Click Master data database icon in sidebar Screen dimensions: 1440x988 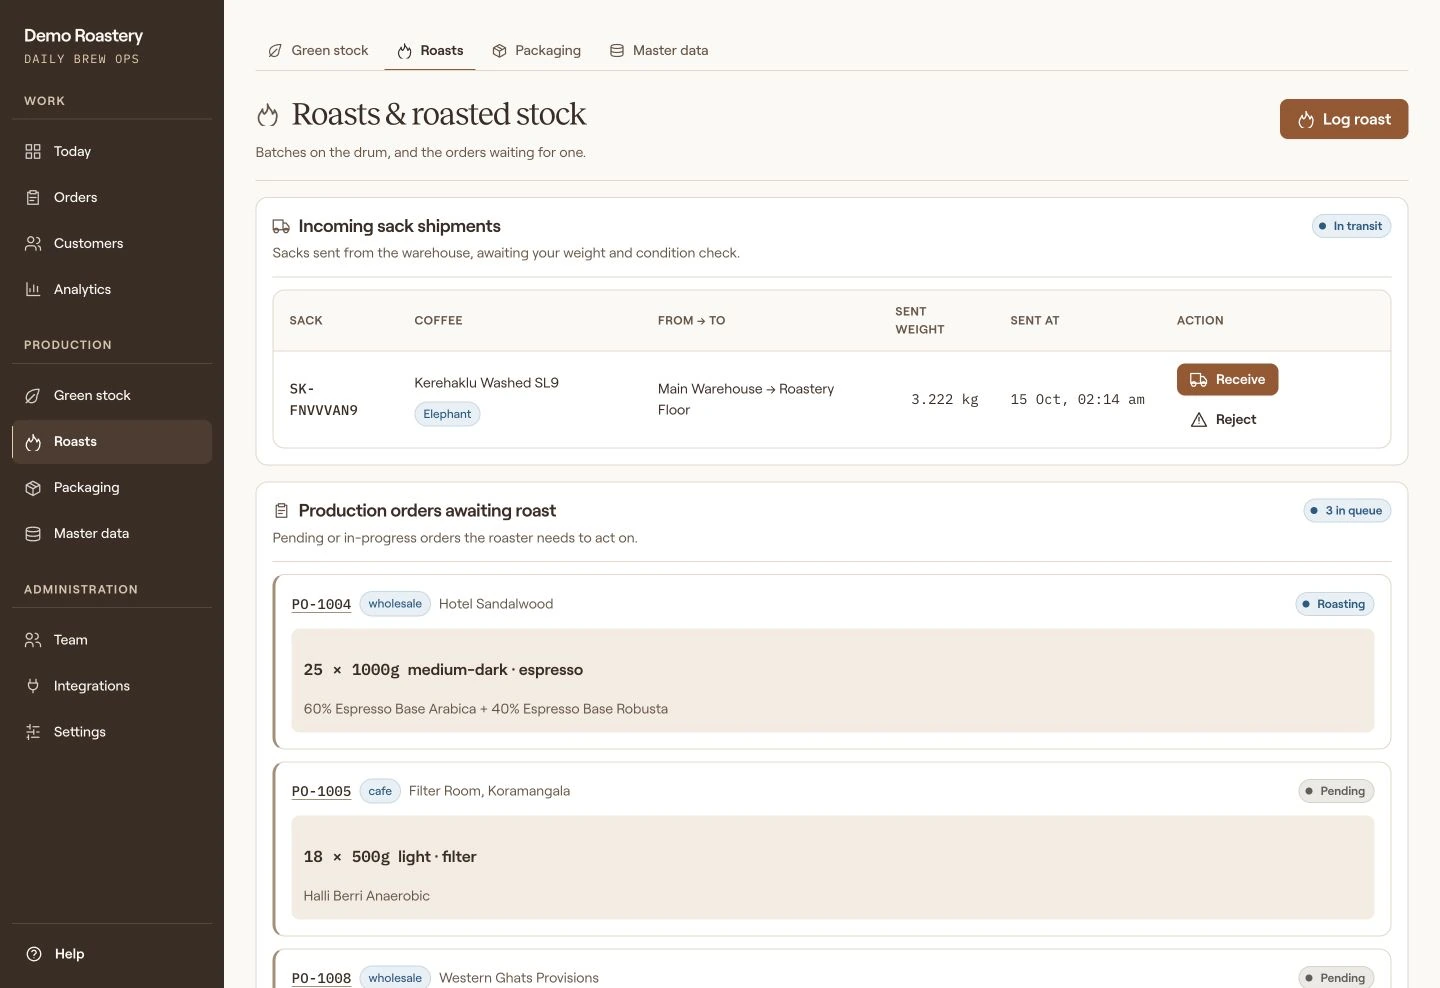click(33, 534)
